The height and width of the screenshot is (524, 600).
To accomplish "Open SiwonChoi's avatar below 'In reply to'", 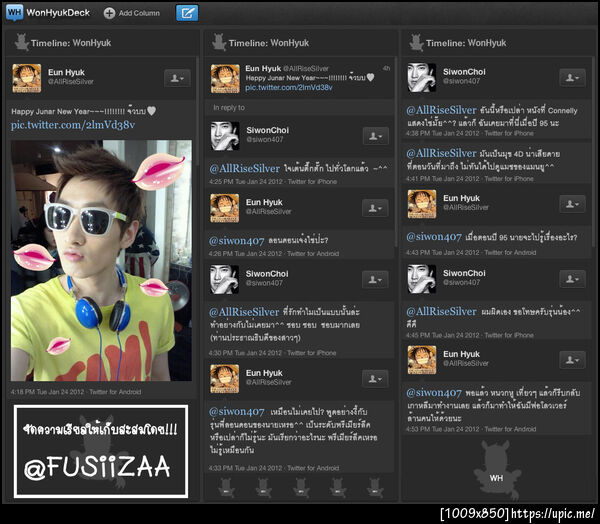I will pos(225,136).
